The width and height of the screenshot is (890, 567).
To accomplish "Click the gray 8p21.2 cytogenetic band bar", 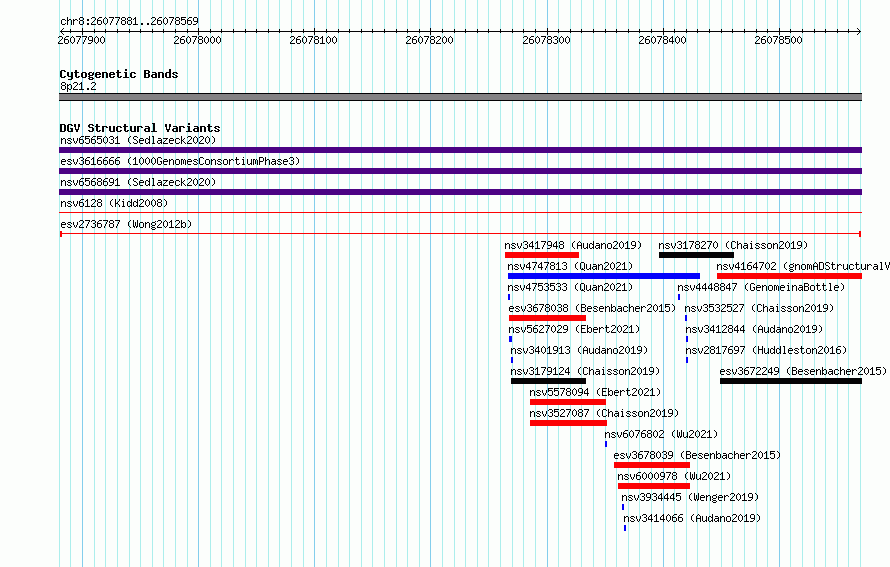I will (460, 97).
